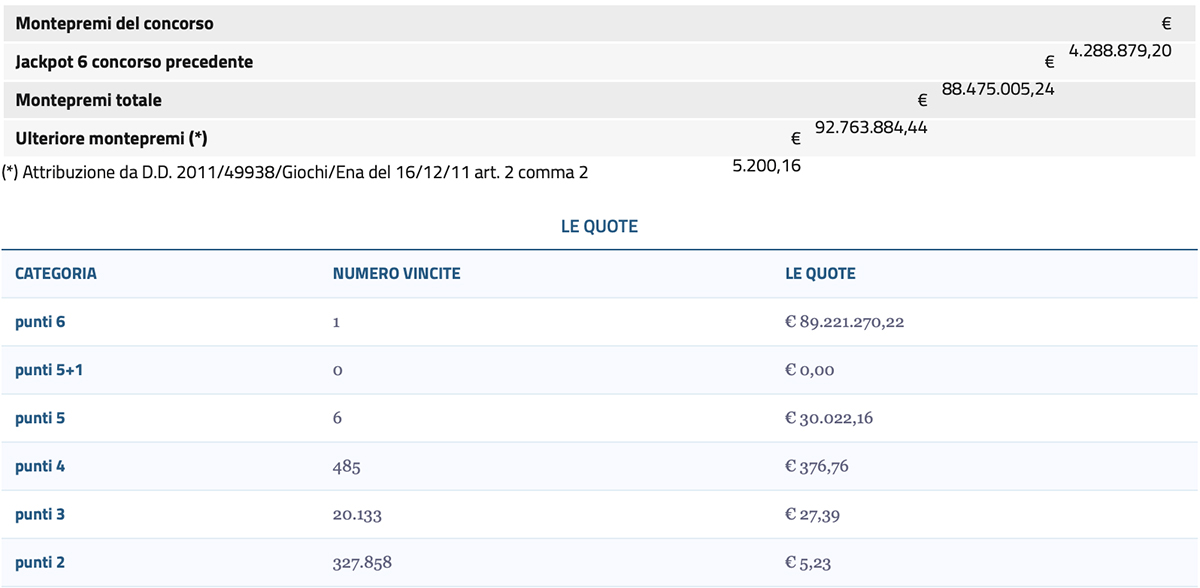Click the 20.133 winners count
This screenshot has height=588, width=1200.
coord(357,514)
